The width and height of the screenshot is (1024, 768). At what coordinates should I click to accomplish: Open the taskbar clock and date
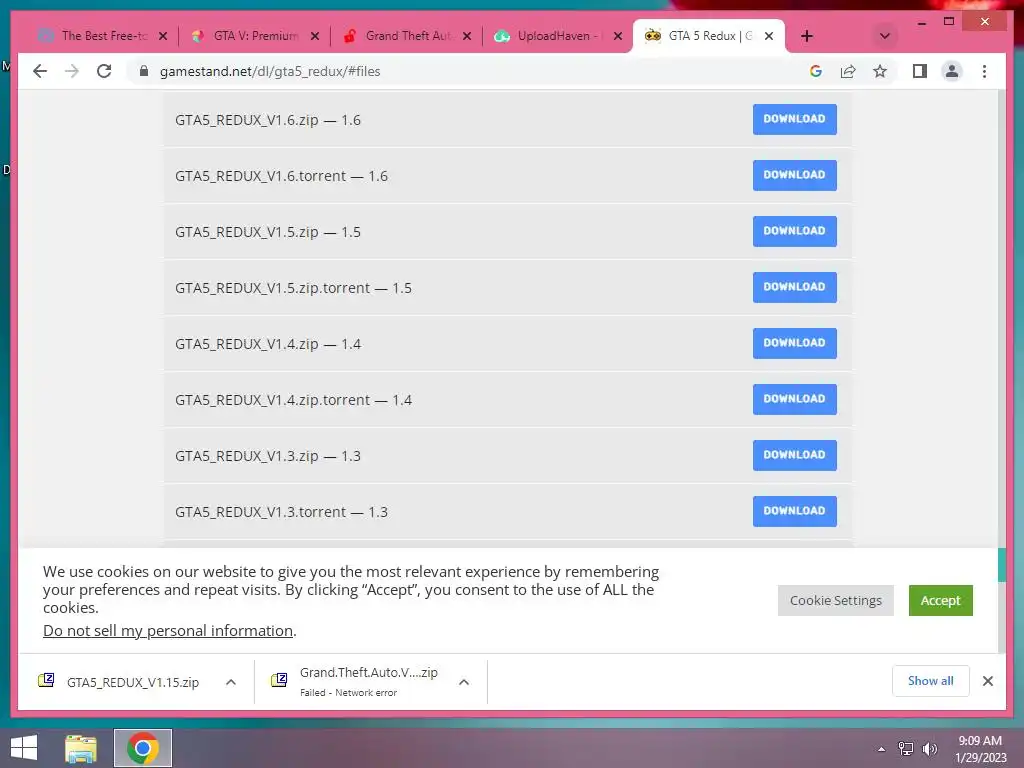pos(981,749)
